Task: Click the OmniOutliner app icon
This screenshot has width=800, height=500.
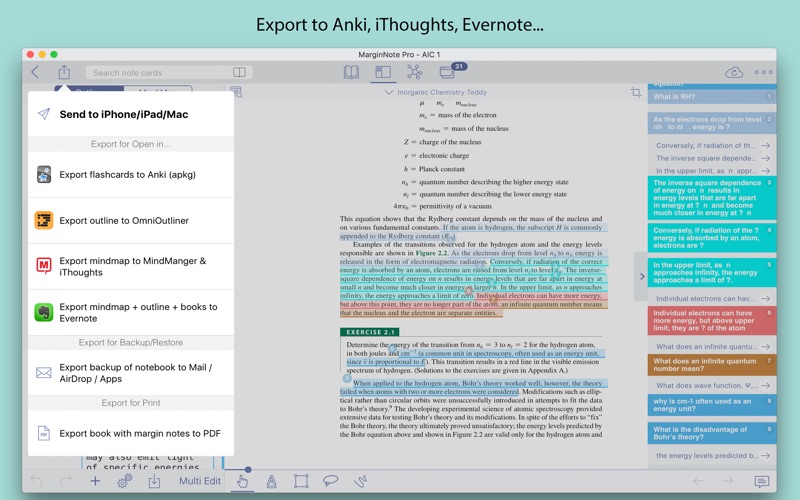Action: [44, 220]
